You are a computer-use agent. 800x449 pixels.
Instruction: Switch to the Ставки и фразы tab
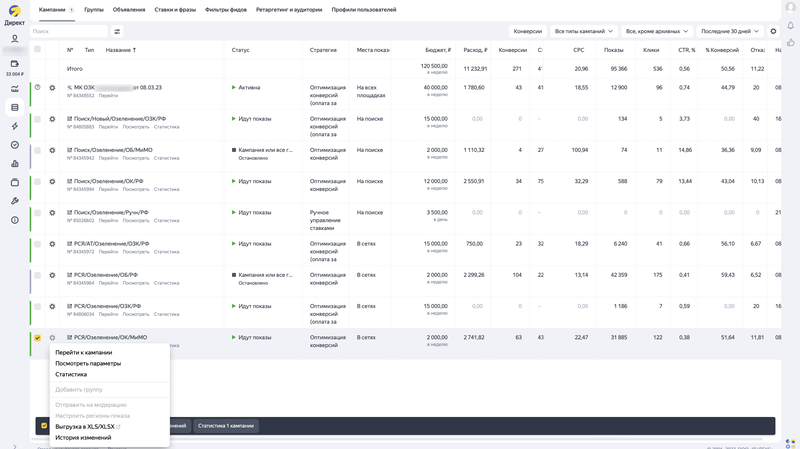tap(175, 10)
